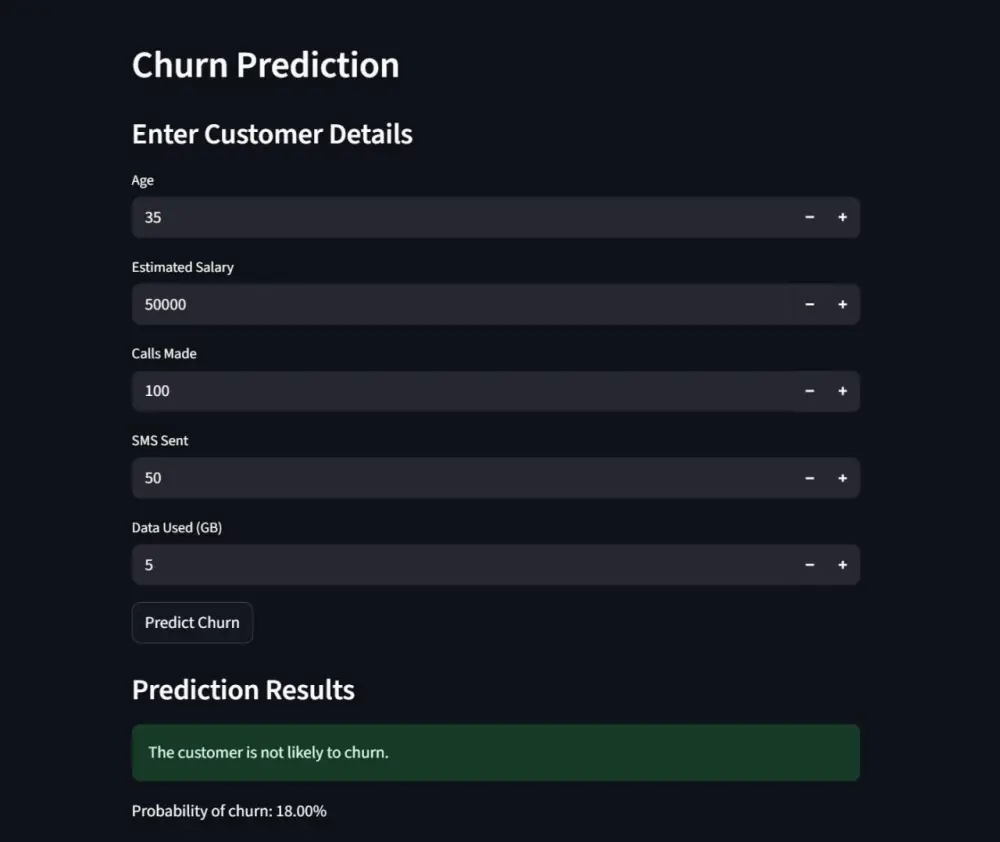1000x842 pixels.
Task: Increase SMS Sent with plus icon
Action: (x=842, y=478)
